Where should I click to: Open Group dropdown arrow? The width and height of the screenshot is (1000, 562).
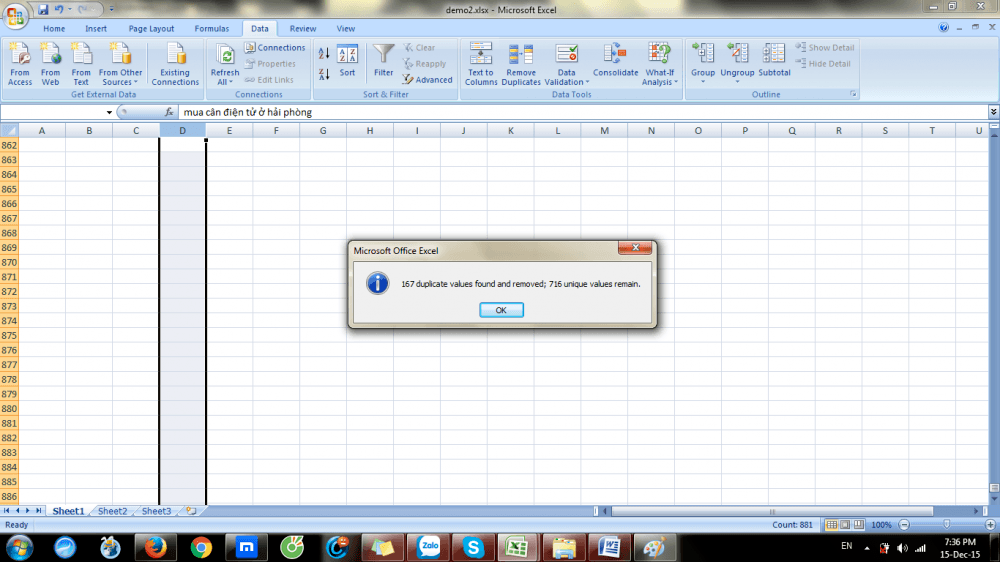pyautogui.click(x=703, y=82)
